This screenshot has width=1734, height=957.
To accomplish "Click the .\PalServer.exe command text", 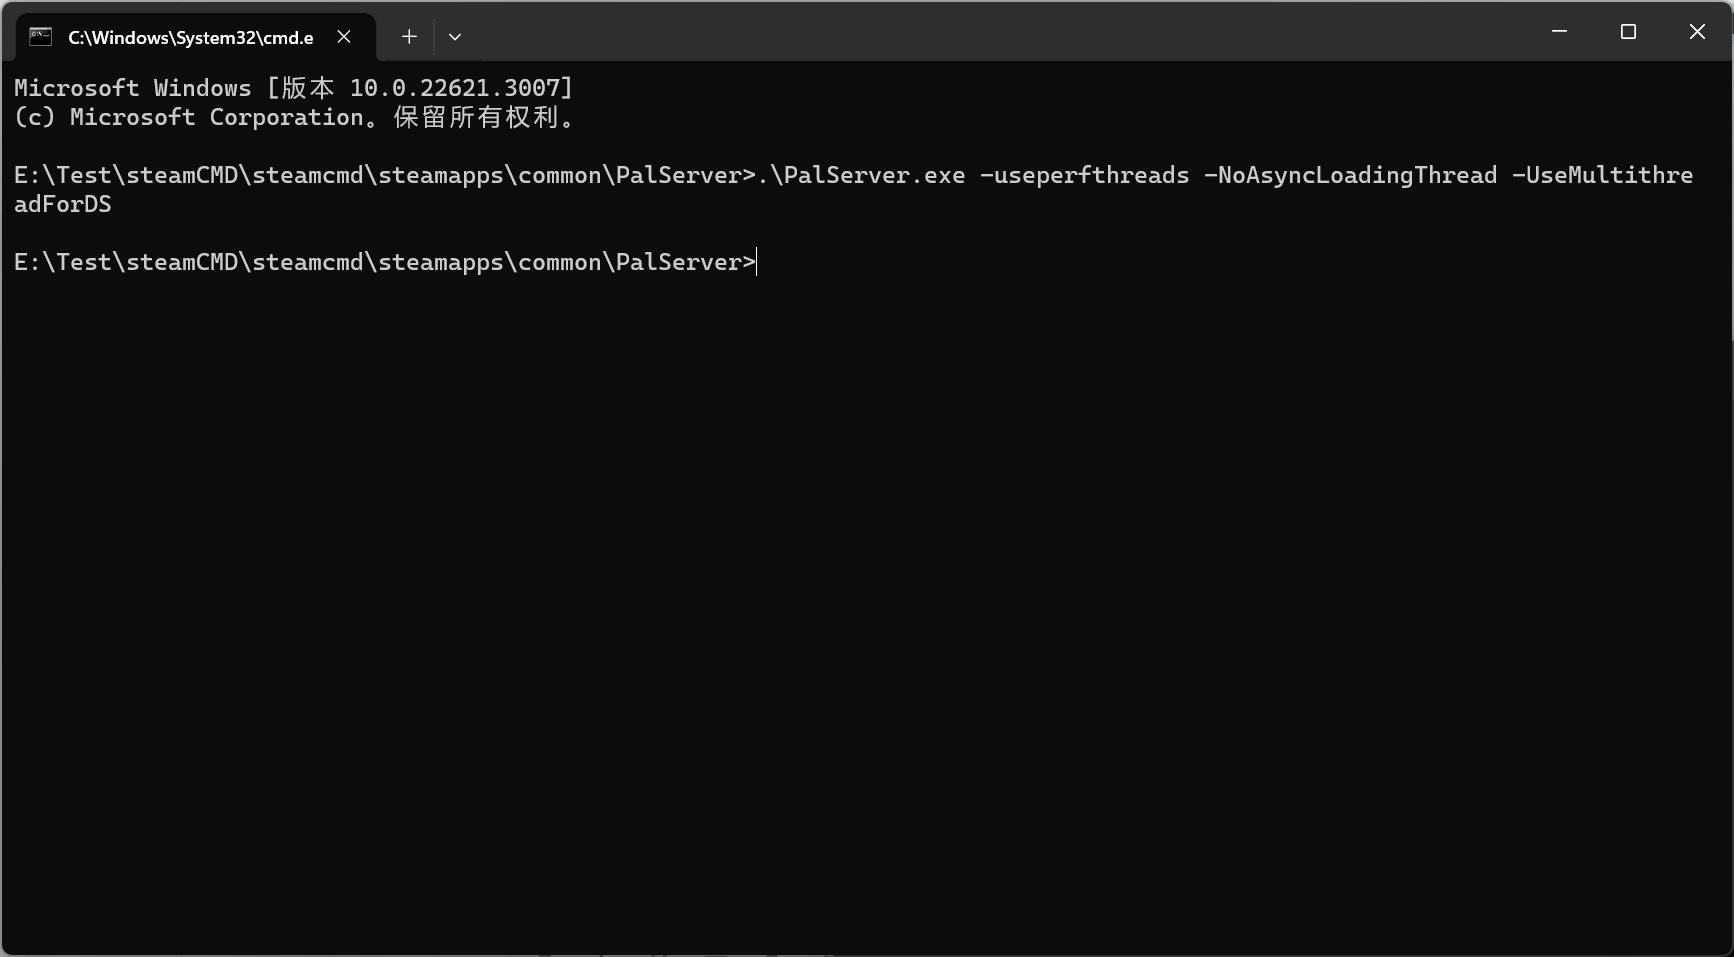I will [861, 175].
